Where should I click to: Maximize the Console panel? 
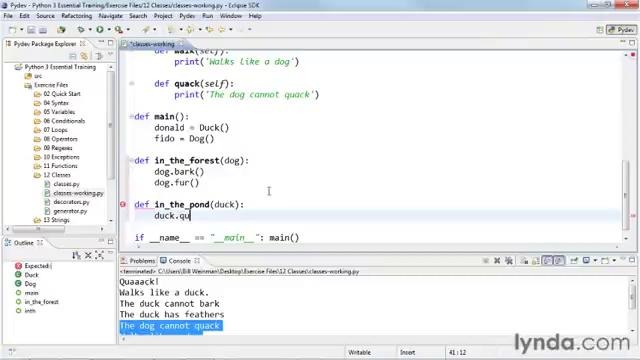click(632, 260)
